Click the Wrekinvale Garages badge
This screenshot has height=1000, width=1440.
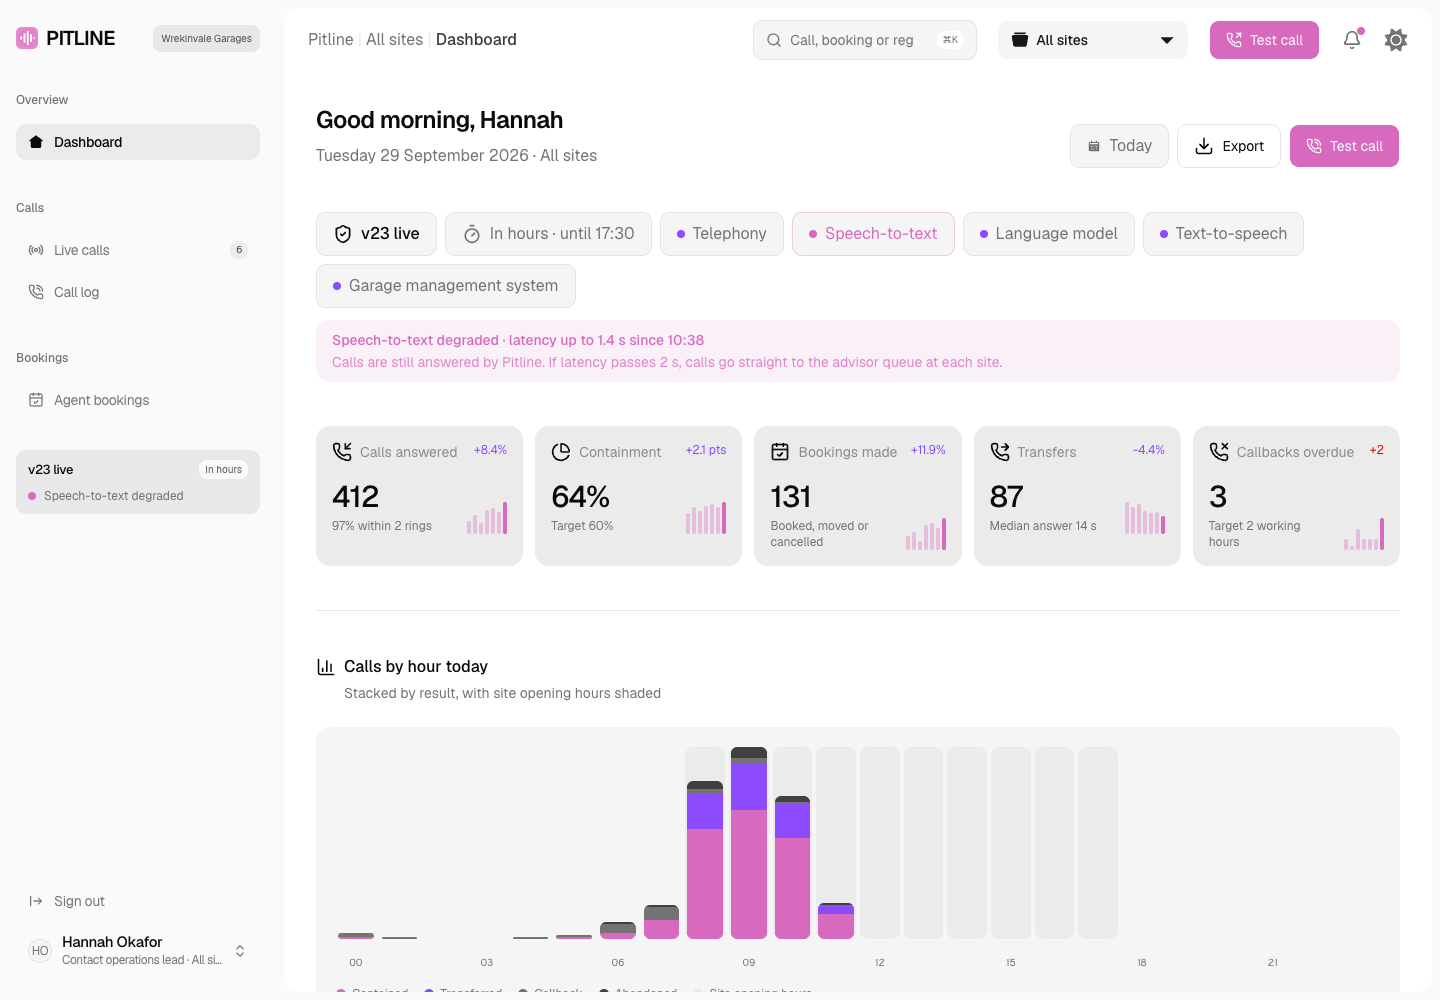[x=206, y=38]
